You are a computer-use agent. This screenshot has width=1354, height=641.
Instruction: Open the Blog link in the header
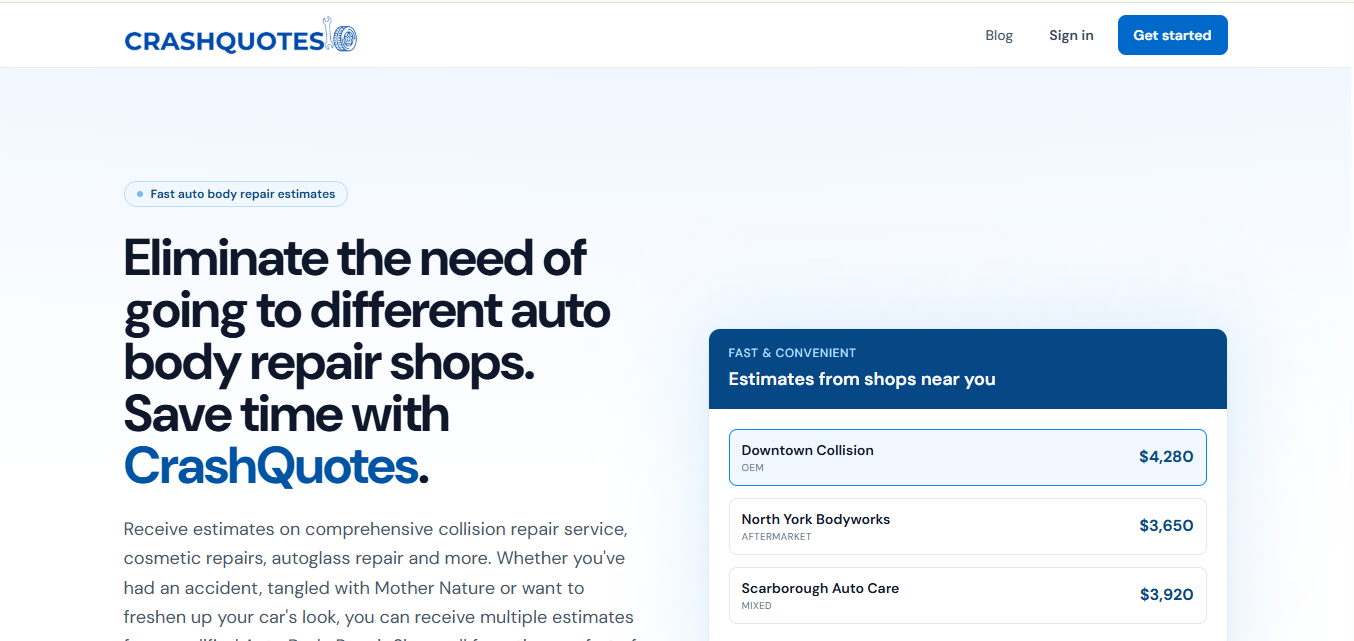click(999, 35)
